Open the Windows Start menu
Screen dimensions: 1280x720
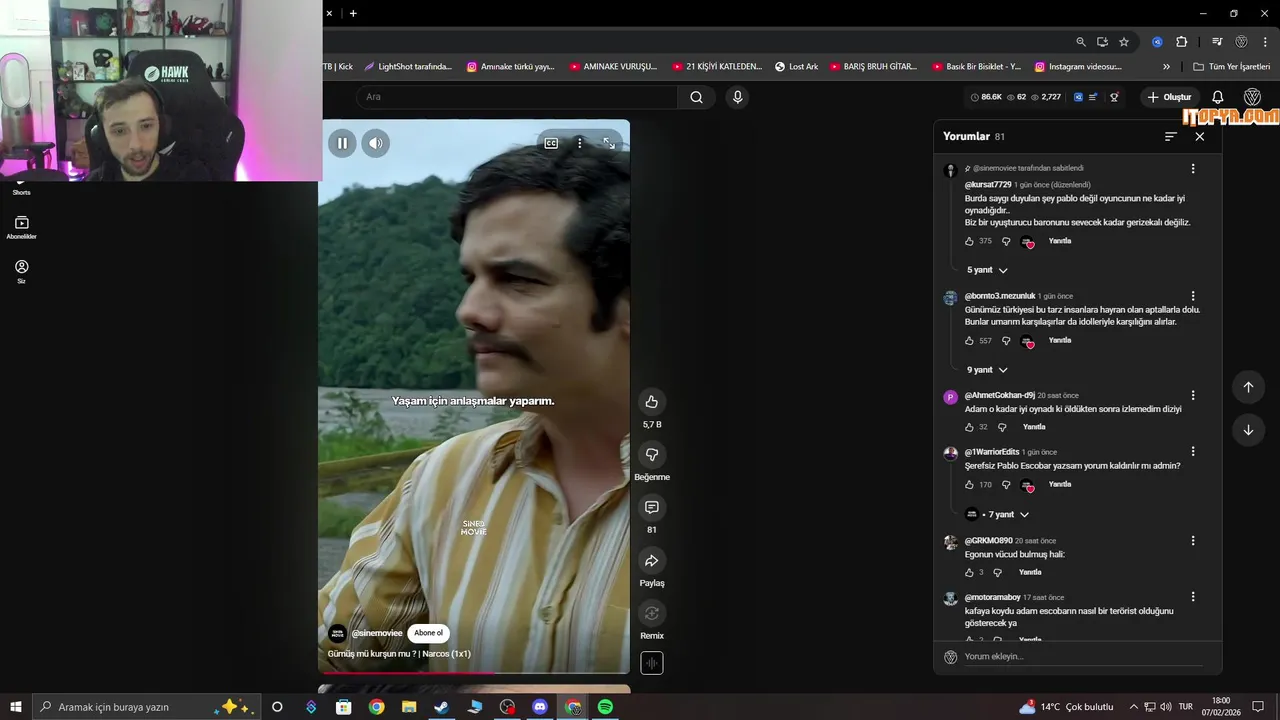coord(16,707)
